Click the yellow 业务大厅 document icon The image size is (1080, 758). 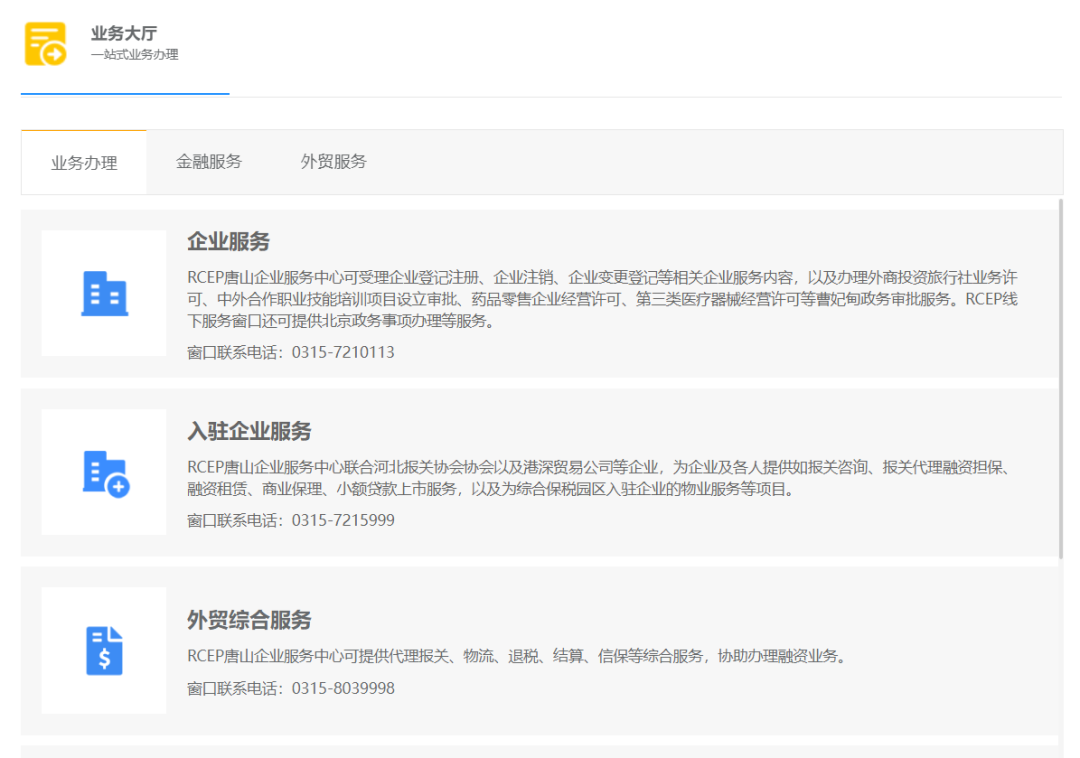point(45,44)
